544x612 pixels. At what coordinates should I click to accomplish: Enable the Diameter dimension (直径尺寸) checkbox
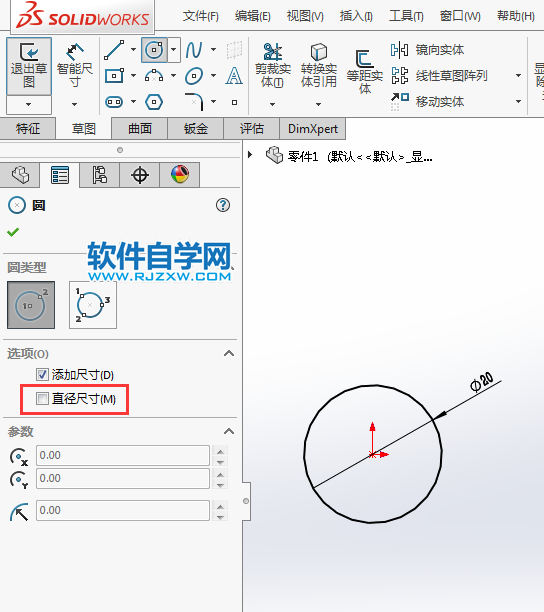point(42,399)
